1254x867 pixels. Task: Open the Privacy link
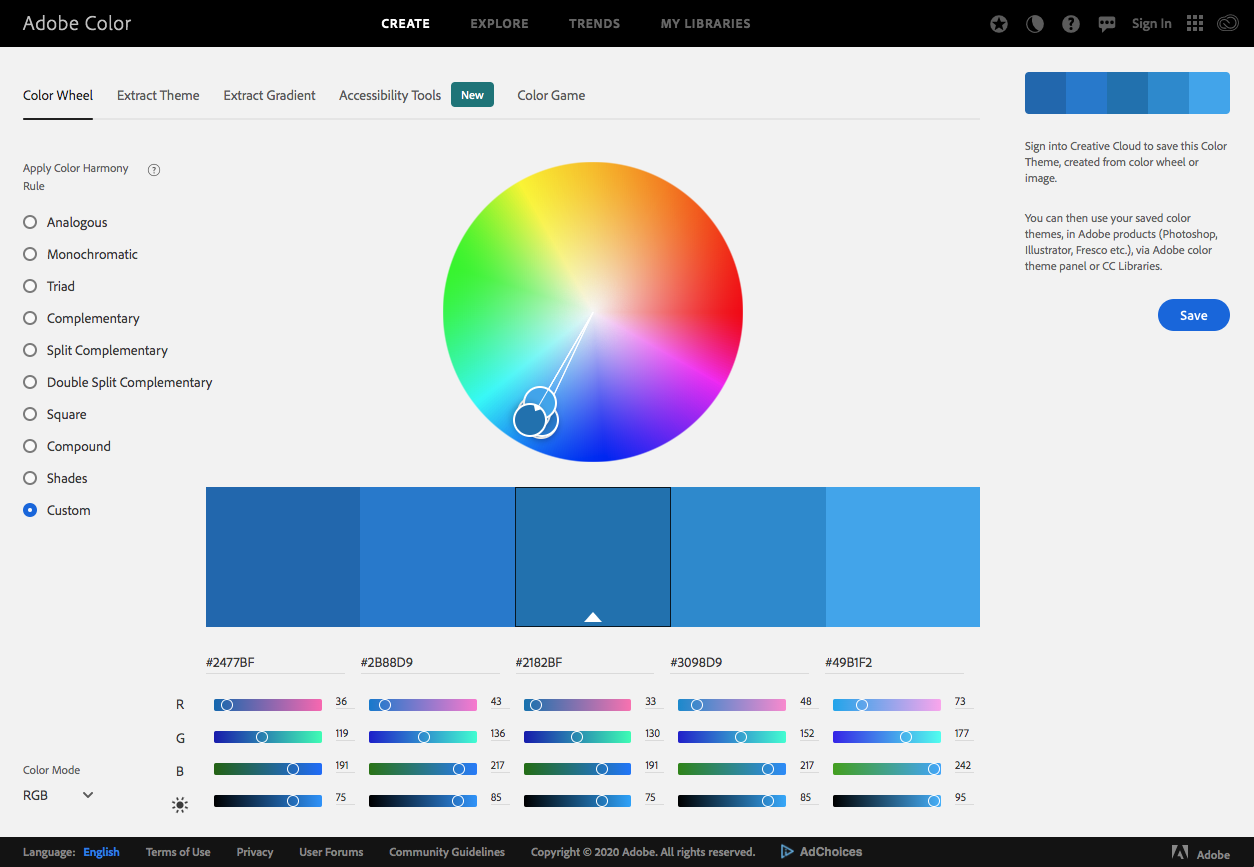point(255,852)
